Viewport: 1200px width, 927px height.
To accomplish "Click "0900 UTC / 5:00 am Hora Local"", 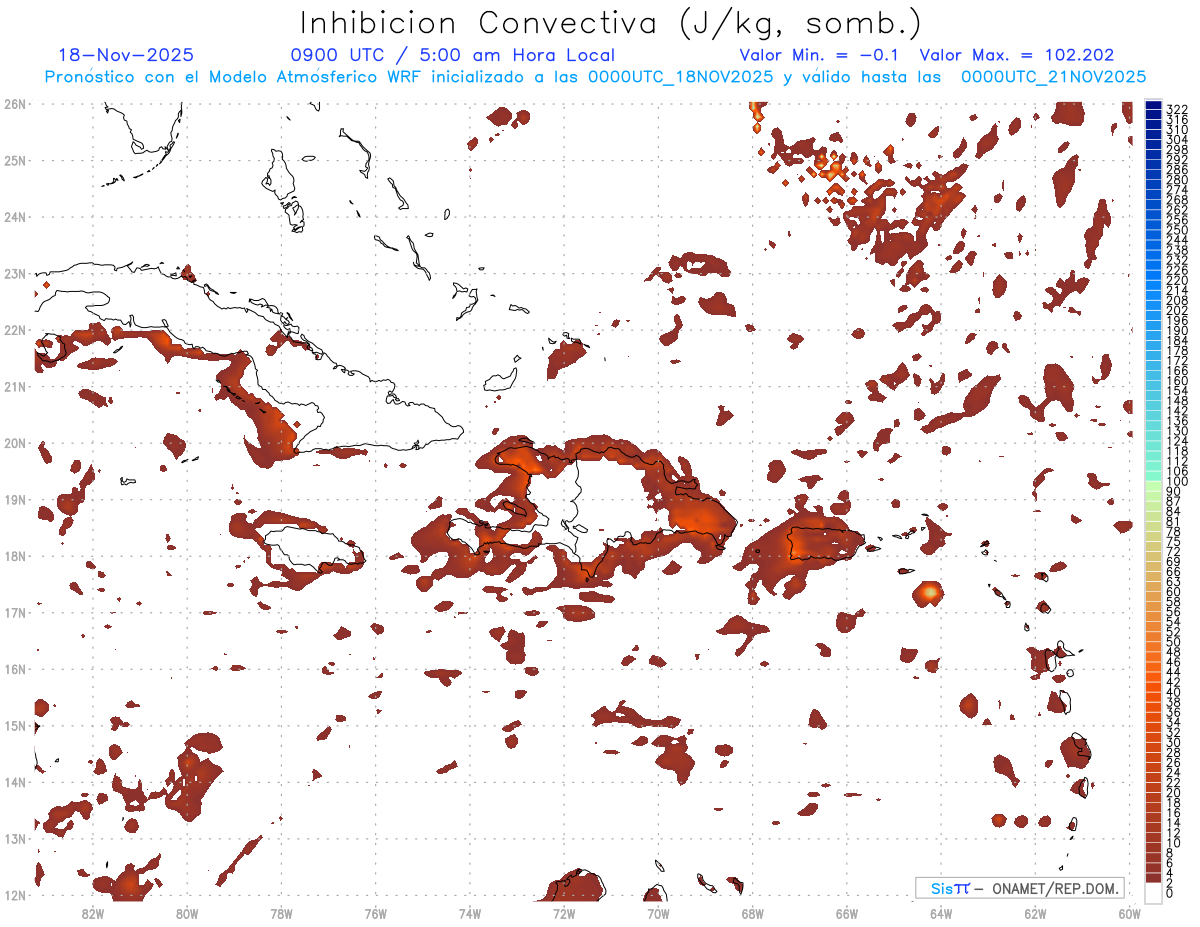I will tap(453, 55).
